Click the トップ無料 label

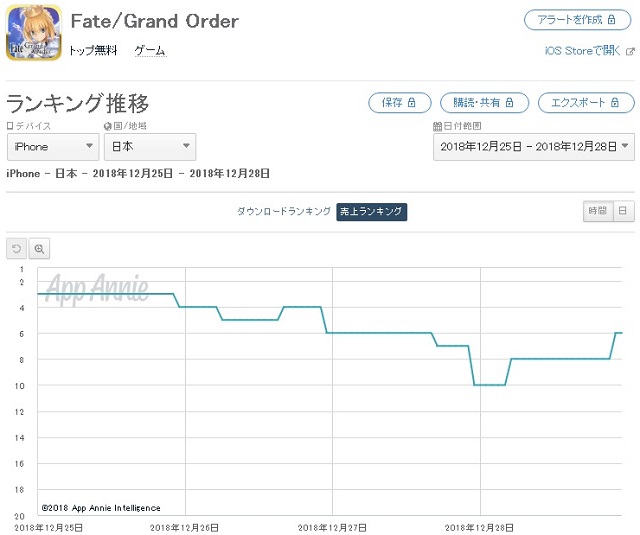pos(93,51)
